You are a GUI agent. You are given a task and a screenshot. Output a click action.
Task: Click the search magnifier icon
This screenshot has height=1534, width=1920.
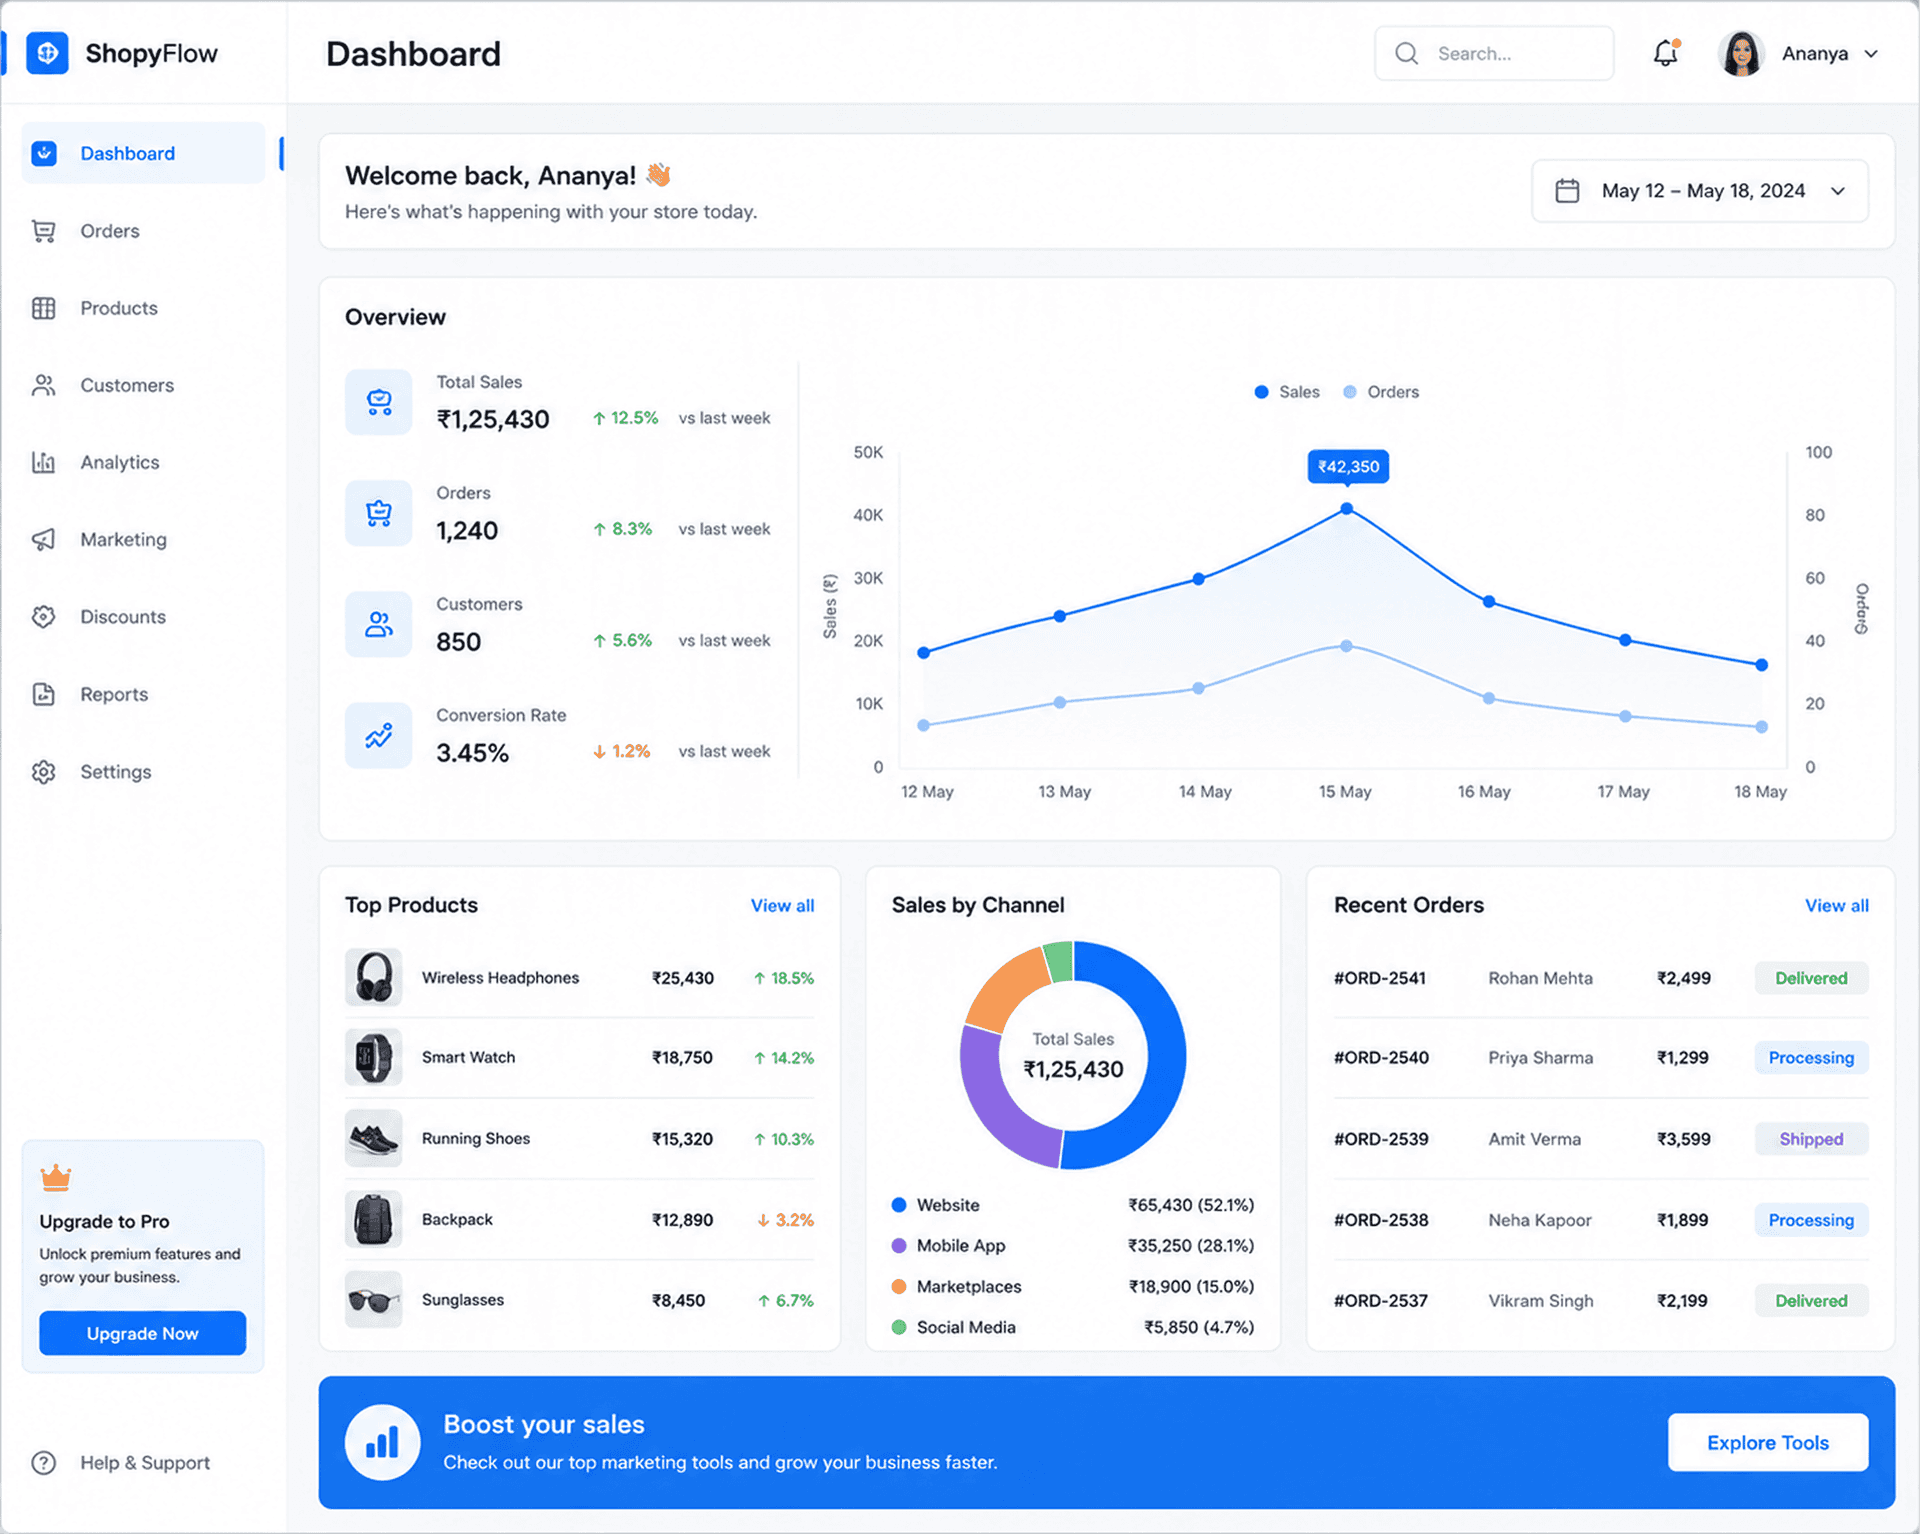[x=1406, y=53]
